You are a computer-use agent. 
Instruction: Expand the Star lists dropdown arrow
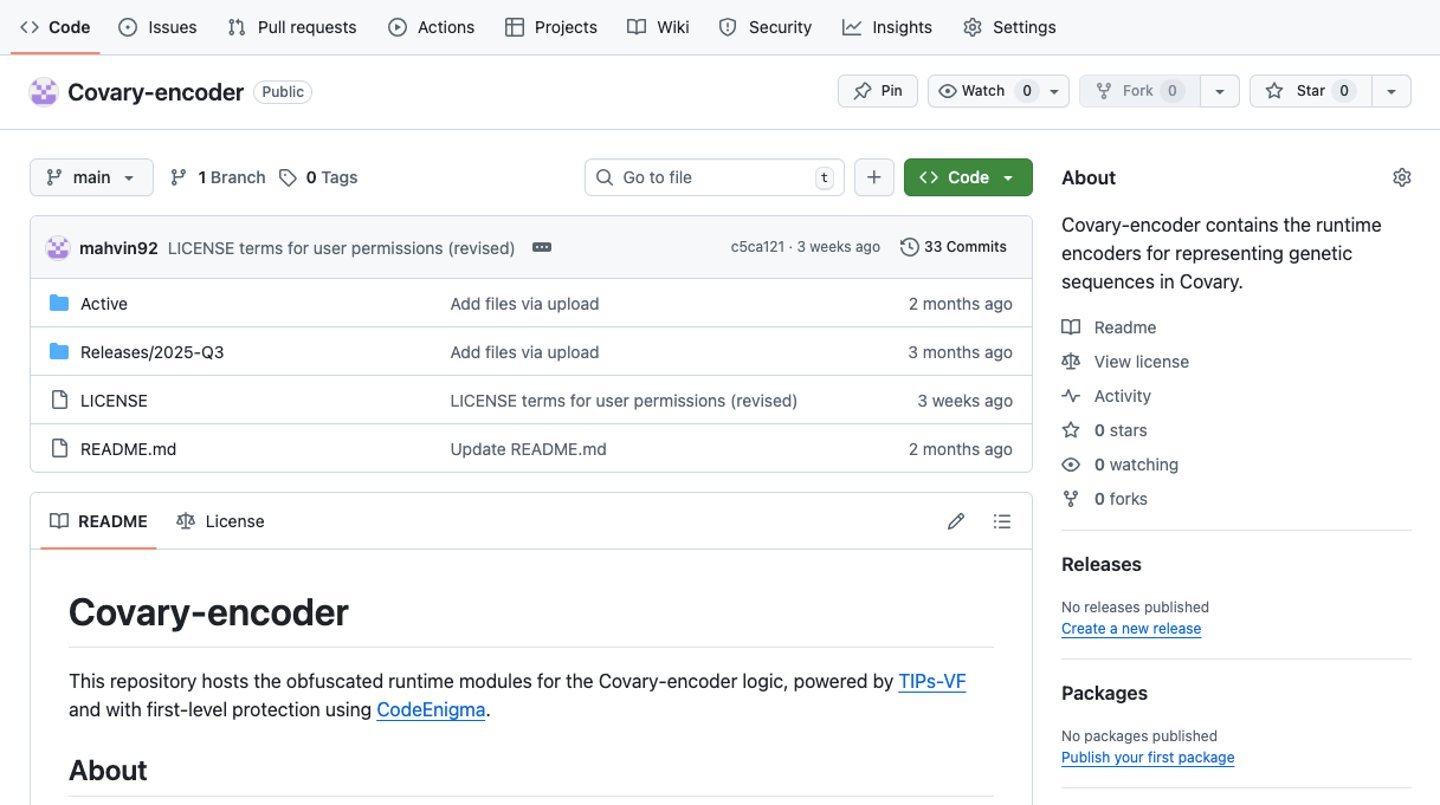click(x=1391, y=91)
